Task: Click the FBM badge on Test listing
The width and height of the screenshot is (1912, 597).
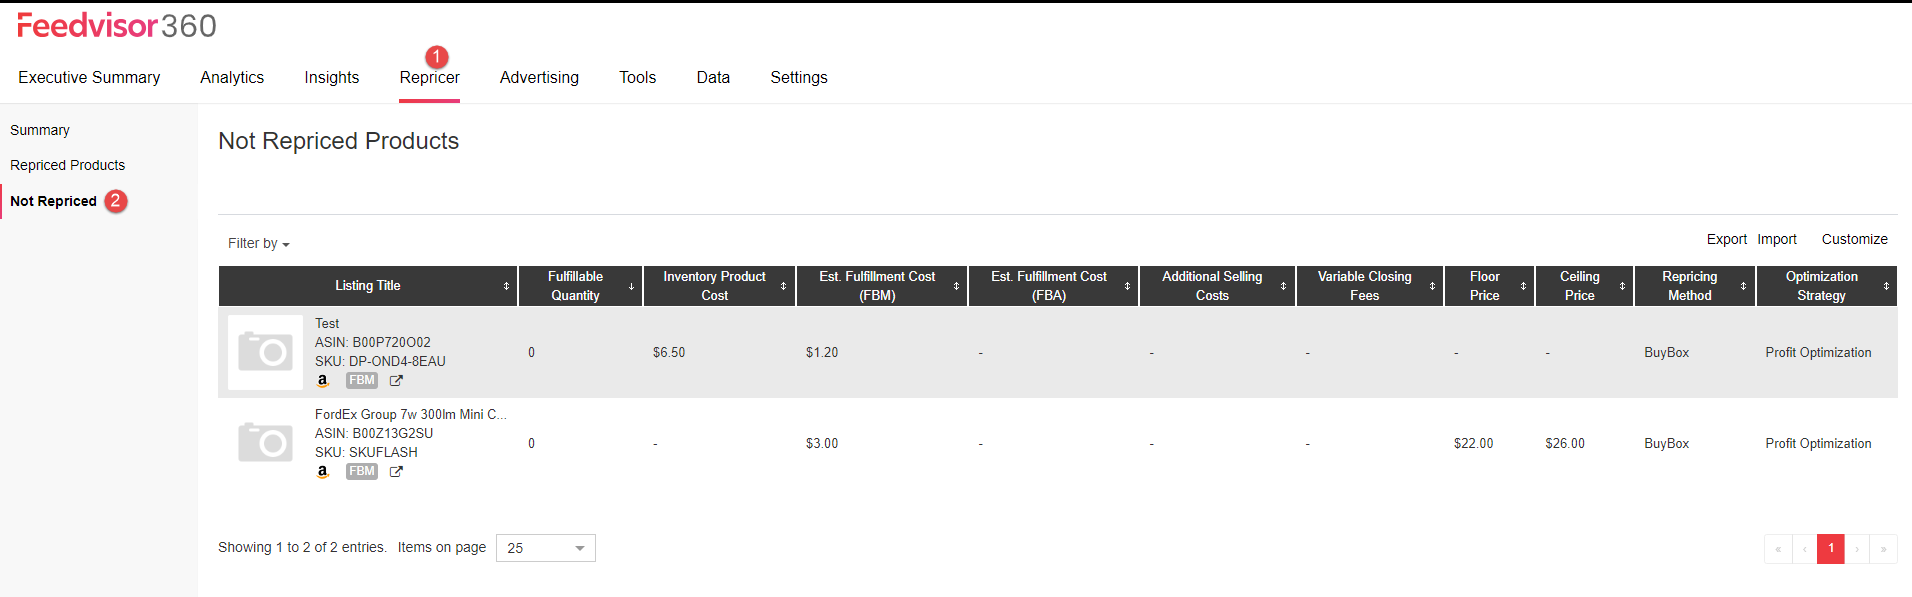Action: pyautogui.click(x=362, y=381)
